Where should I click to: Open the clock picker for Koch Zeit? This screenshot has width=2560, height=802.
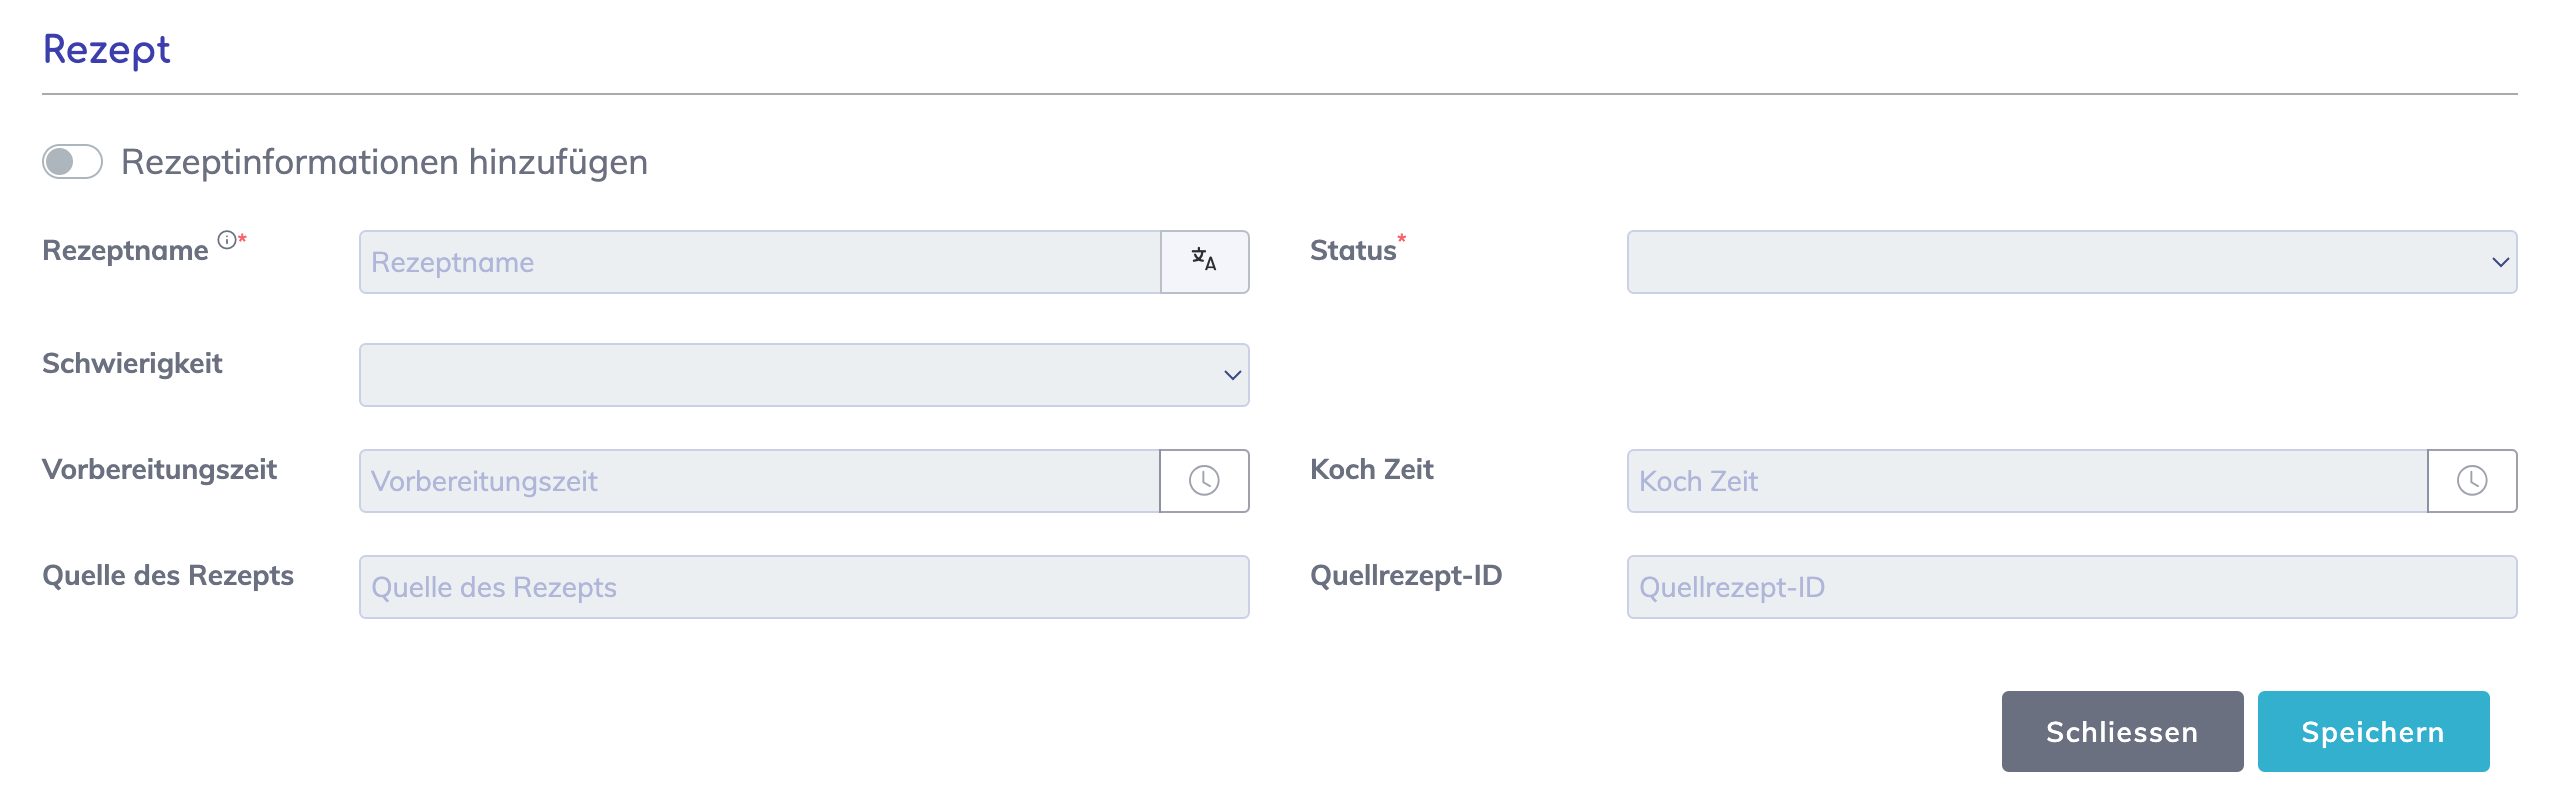(2471, 481)
